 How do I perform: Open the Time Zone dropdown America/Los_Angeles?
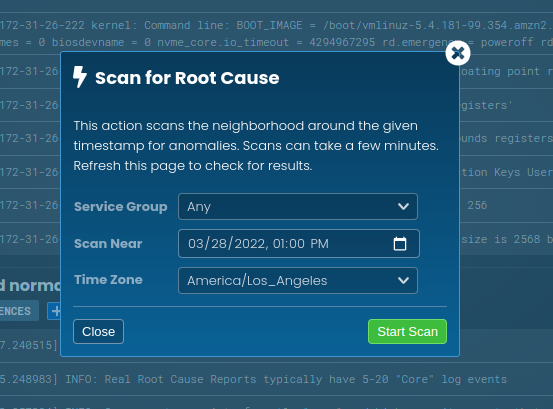tap(298, 281)
